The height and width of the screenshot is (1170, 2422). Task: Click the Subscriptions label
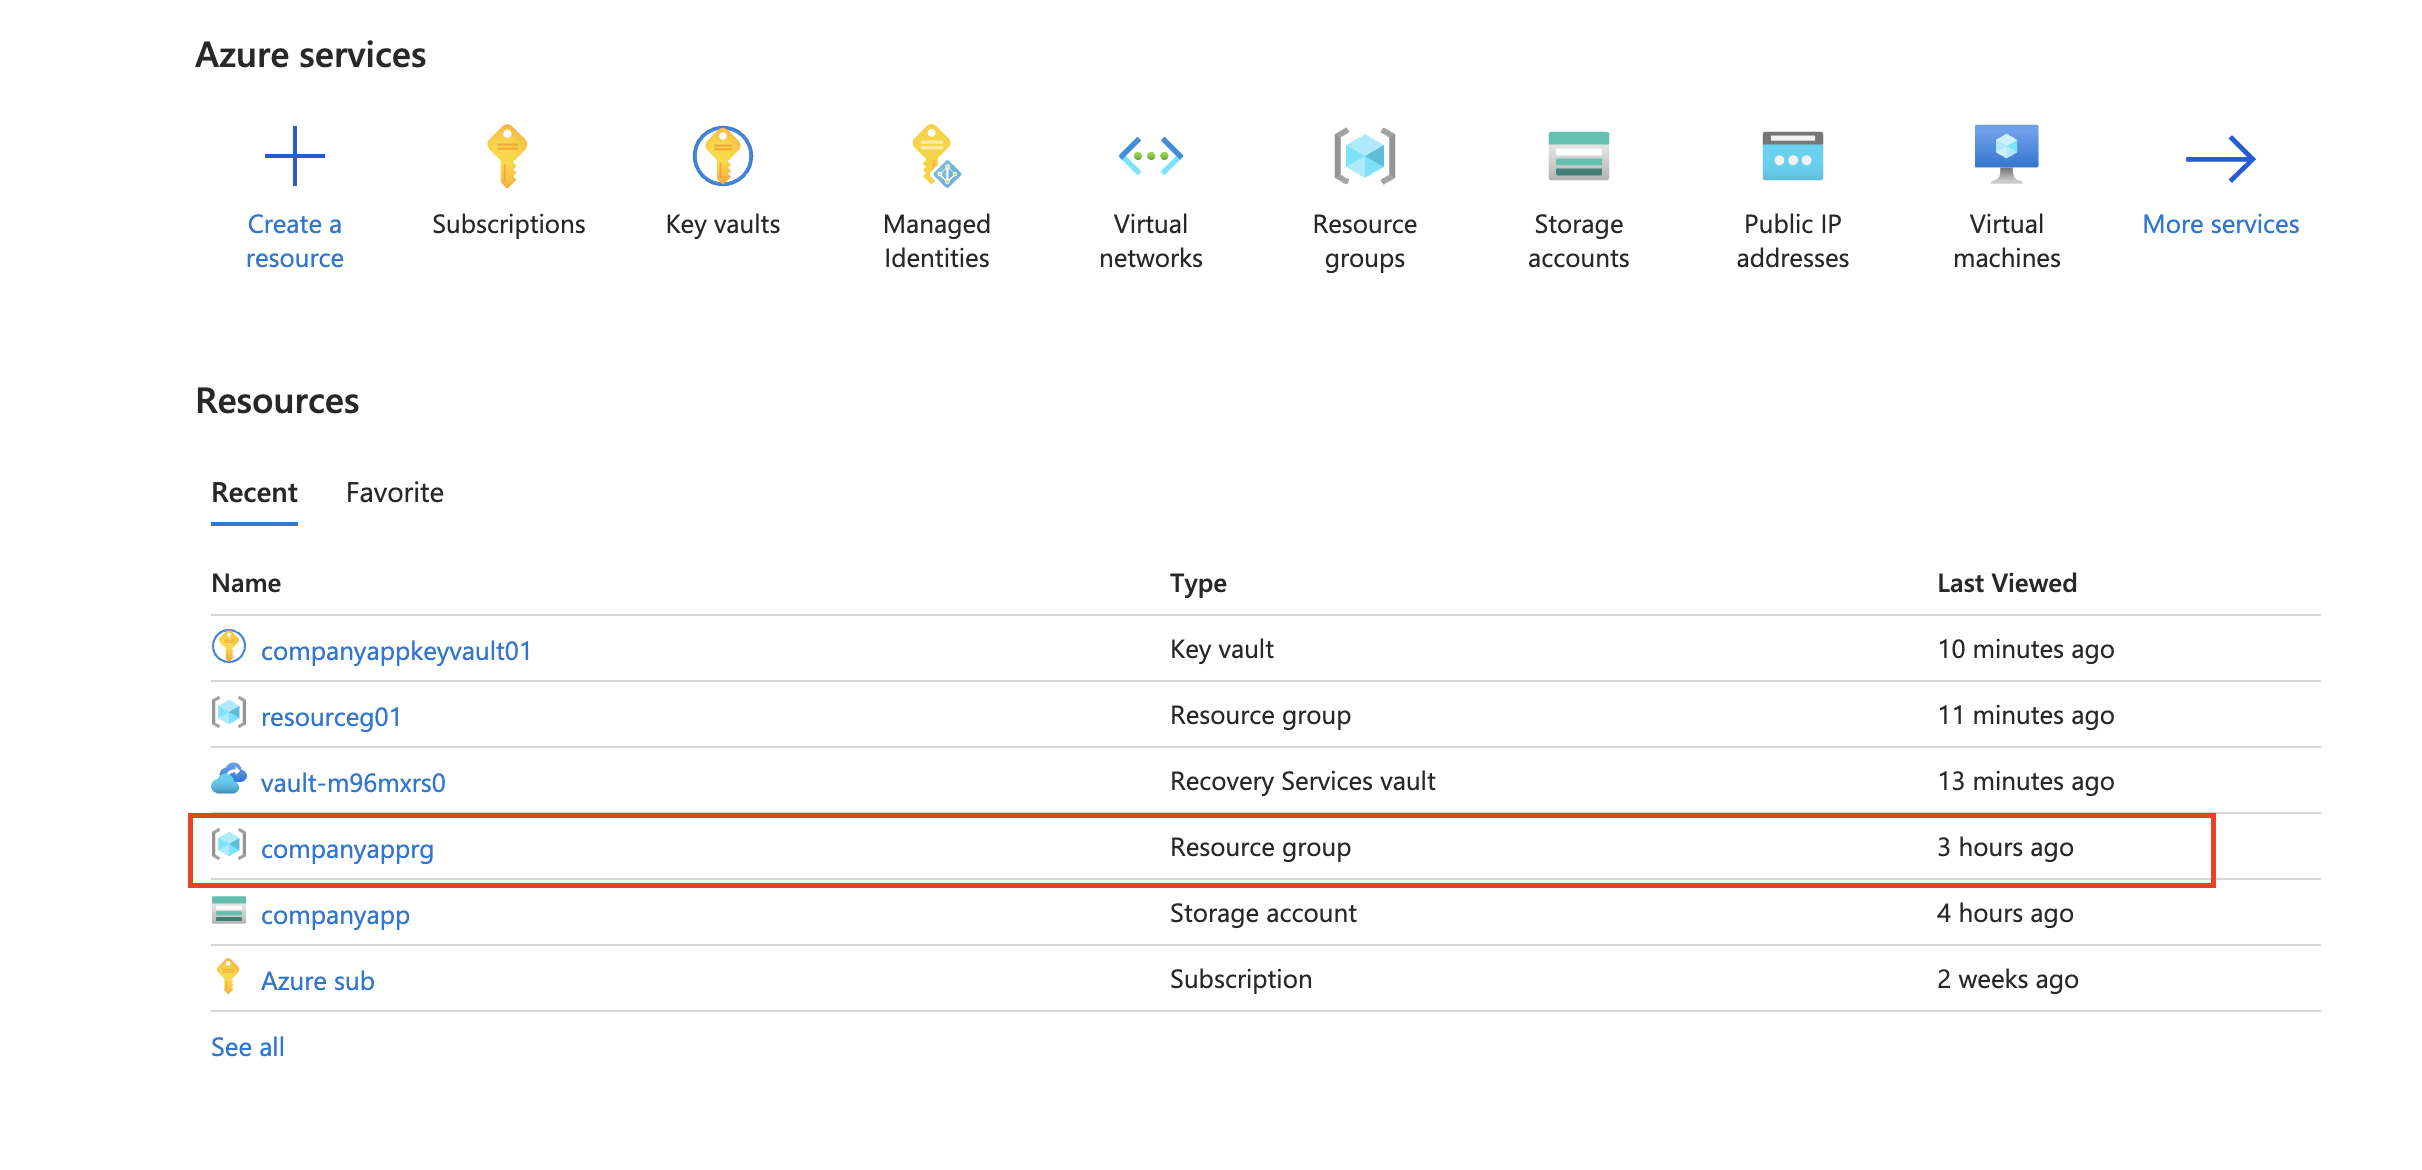[x=508, y=224]
